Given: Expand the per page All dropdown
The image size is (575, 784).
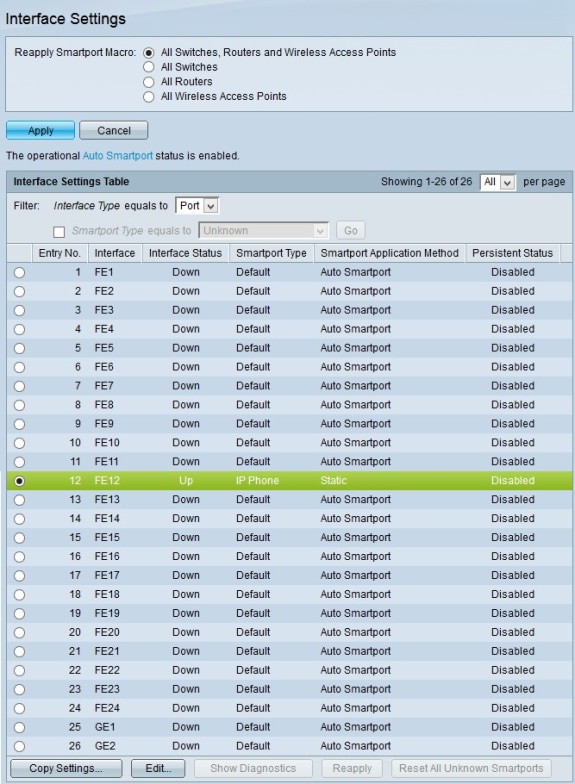Looking at the screenshot, I should (497, 182).
